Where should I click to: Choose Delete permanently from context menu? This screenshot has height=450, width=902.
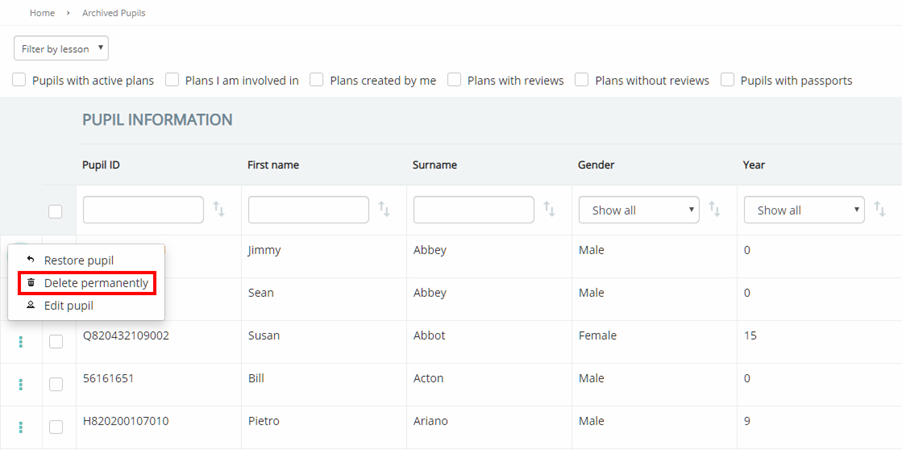pos(86,283)
